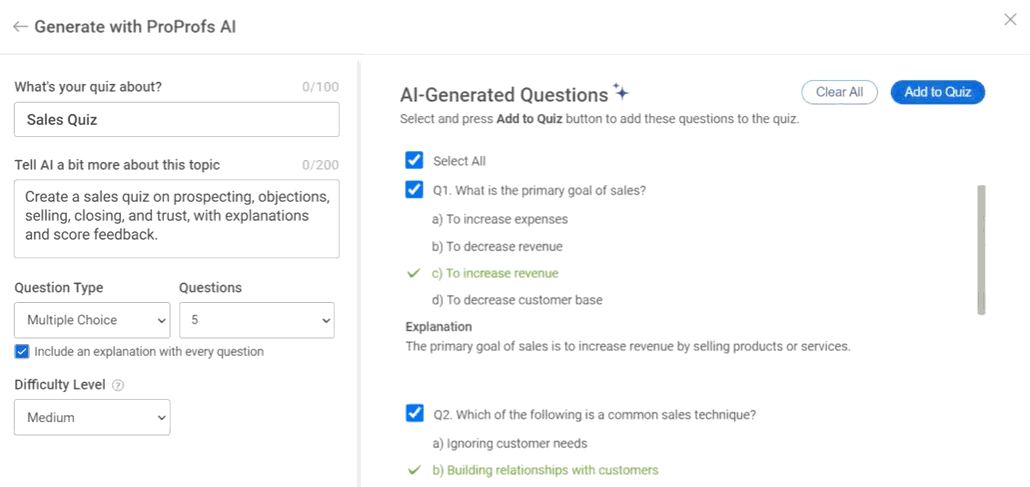1030x487 pixels.
Task: Click the 0/200 character counter
Action: [321, 166]
